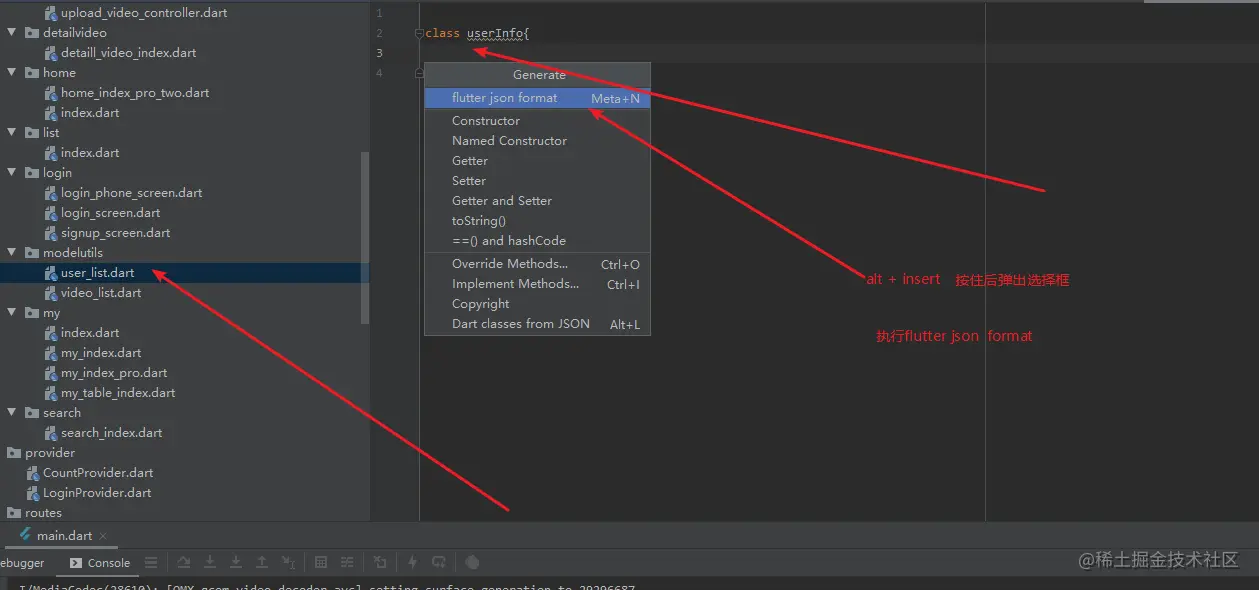
Task: Click the Dart file icon beside LoginProvider.dart
Action: [34, 493]
